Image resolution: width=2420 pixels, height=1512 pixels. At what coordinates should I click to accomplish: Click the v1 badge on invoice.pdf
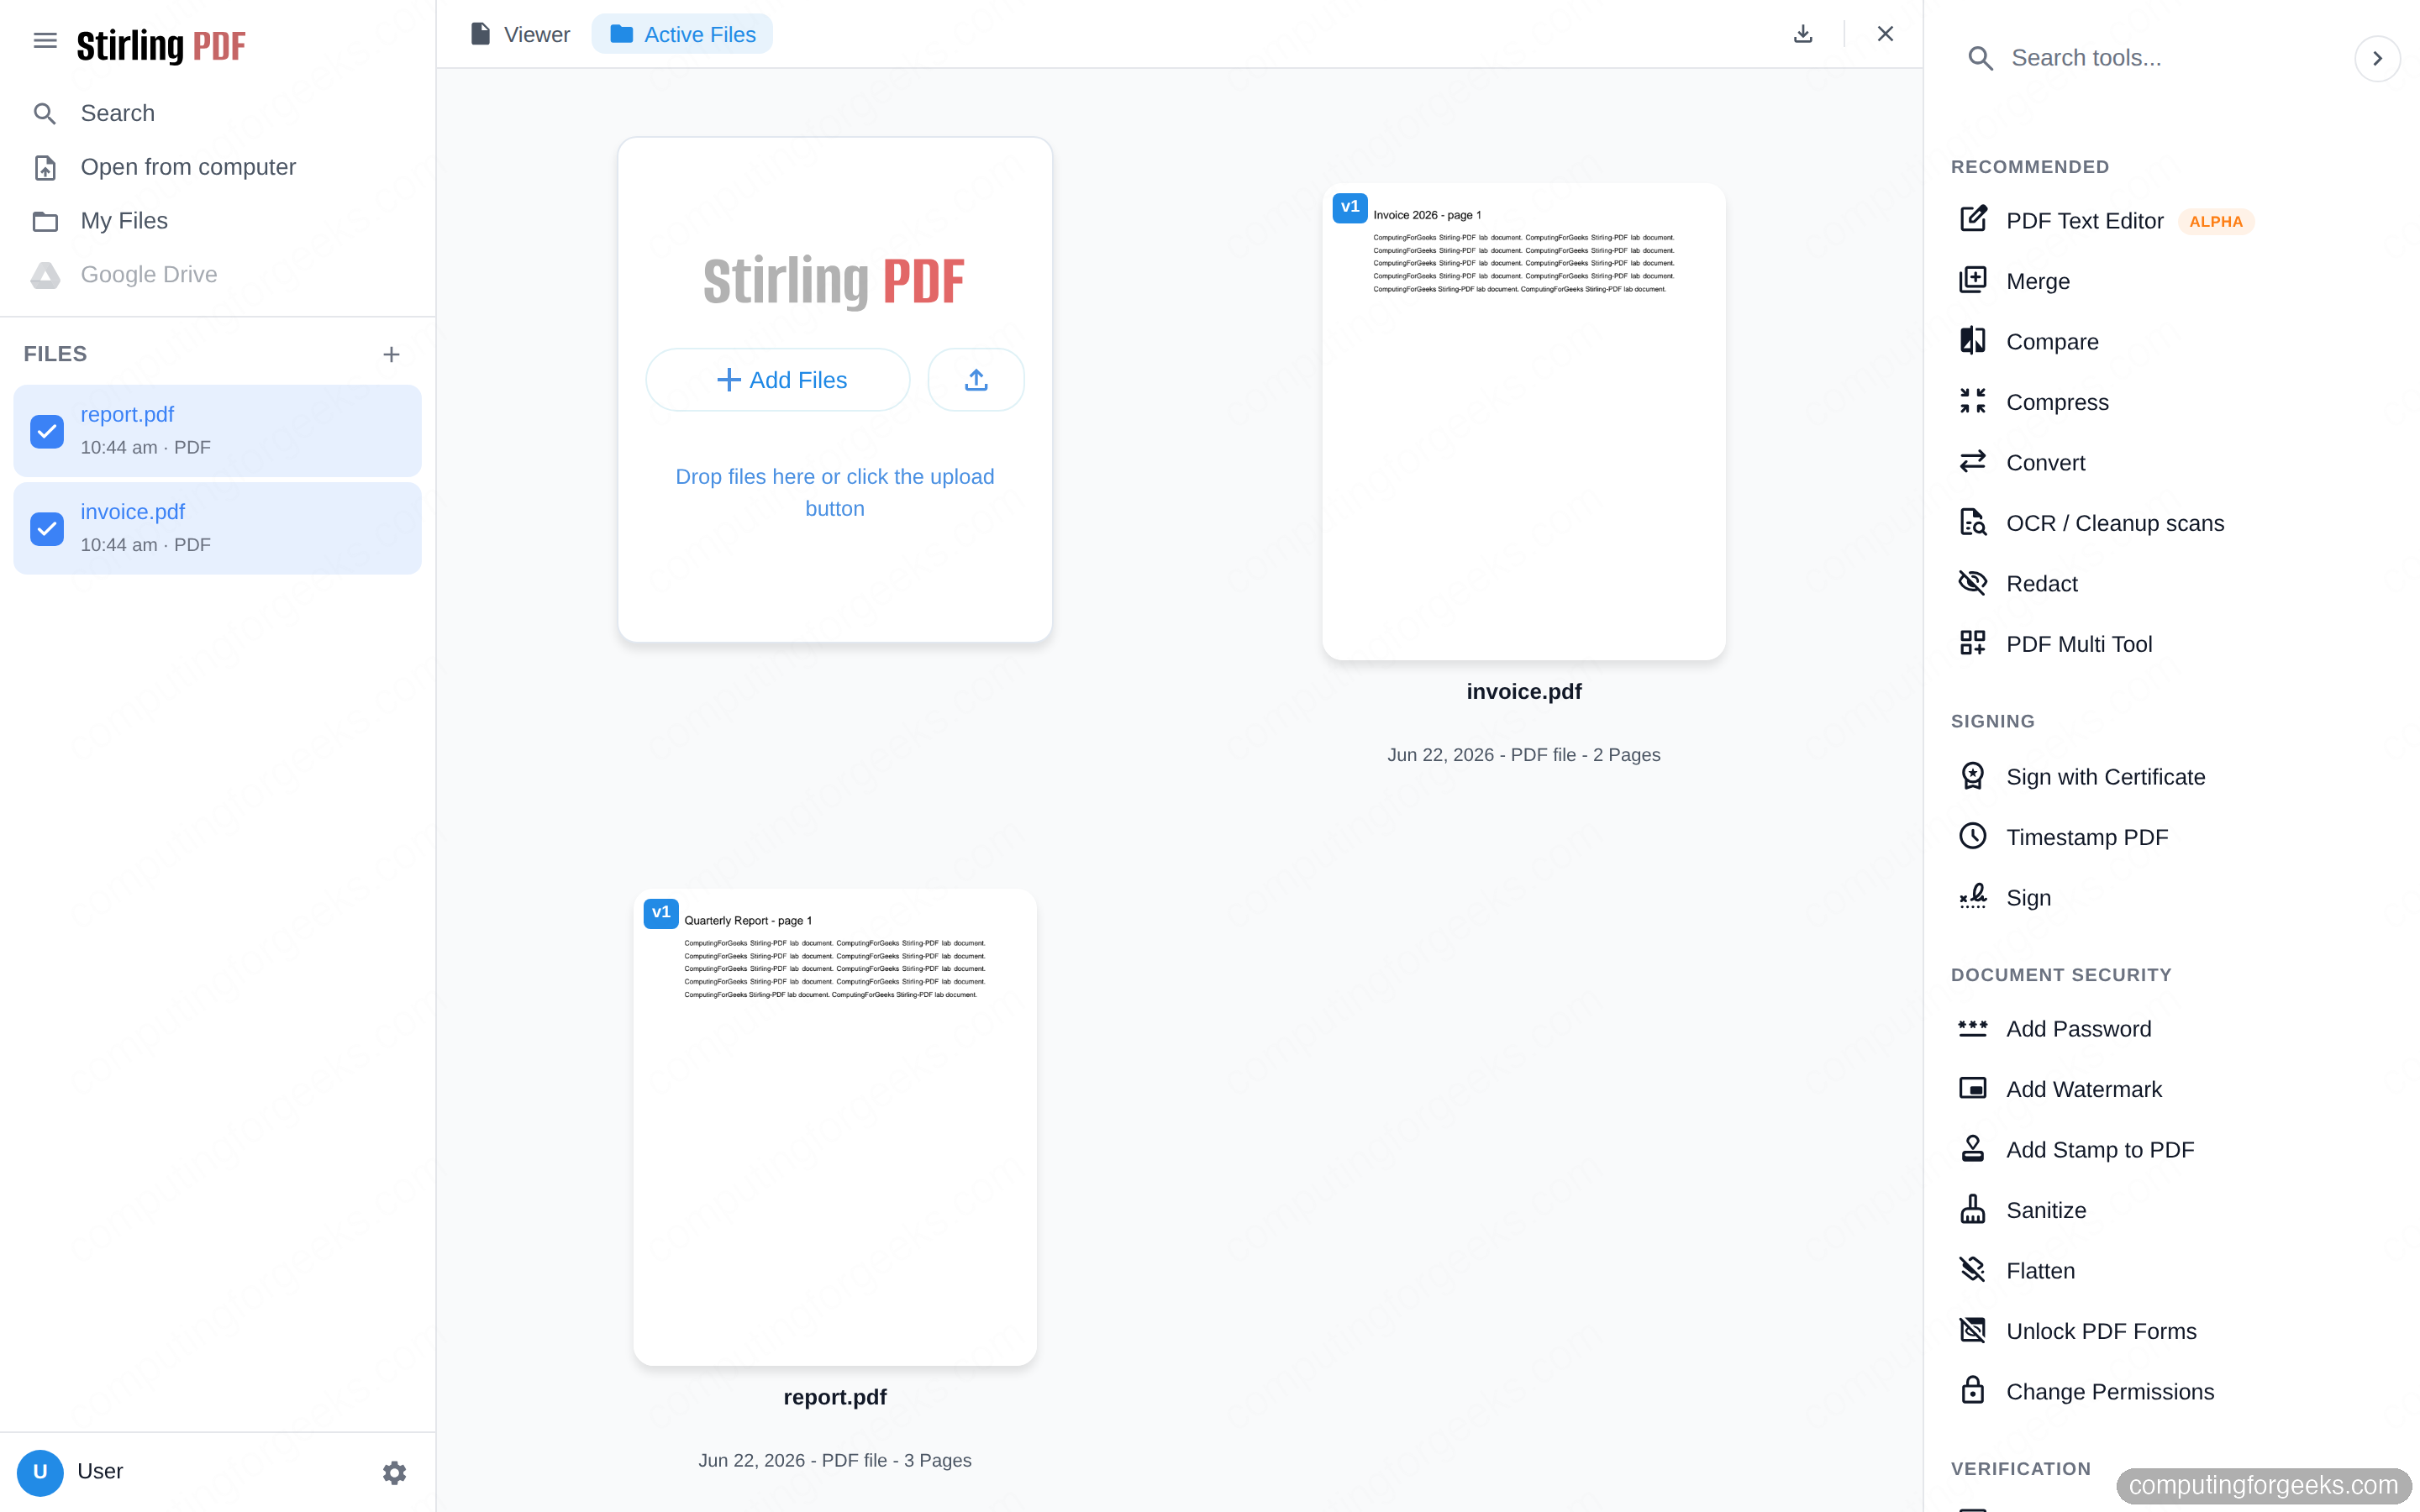tap(1350, 207)
